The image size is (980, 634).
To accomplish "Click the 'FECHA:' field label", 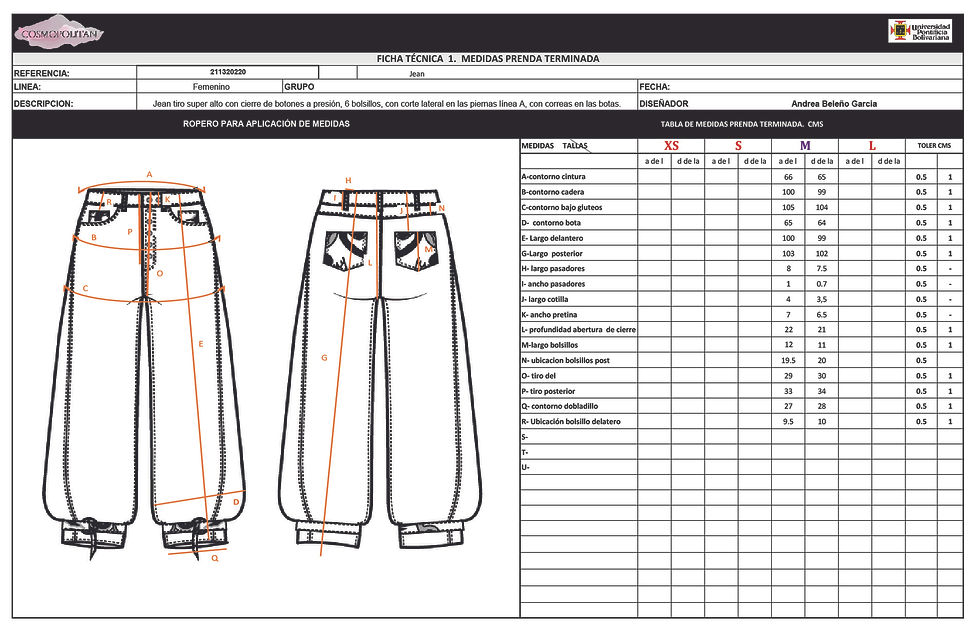I will [x=654, y=87].
